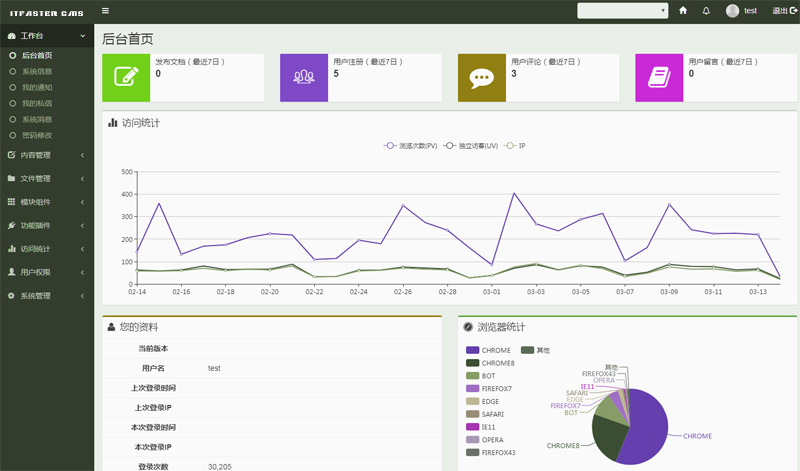The width and height of the screenshot is (800, 471).
Task: Click the 用户评论 chat bubble icon tile
Action: click(482, 77)
